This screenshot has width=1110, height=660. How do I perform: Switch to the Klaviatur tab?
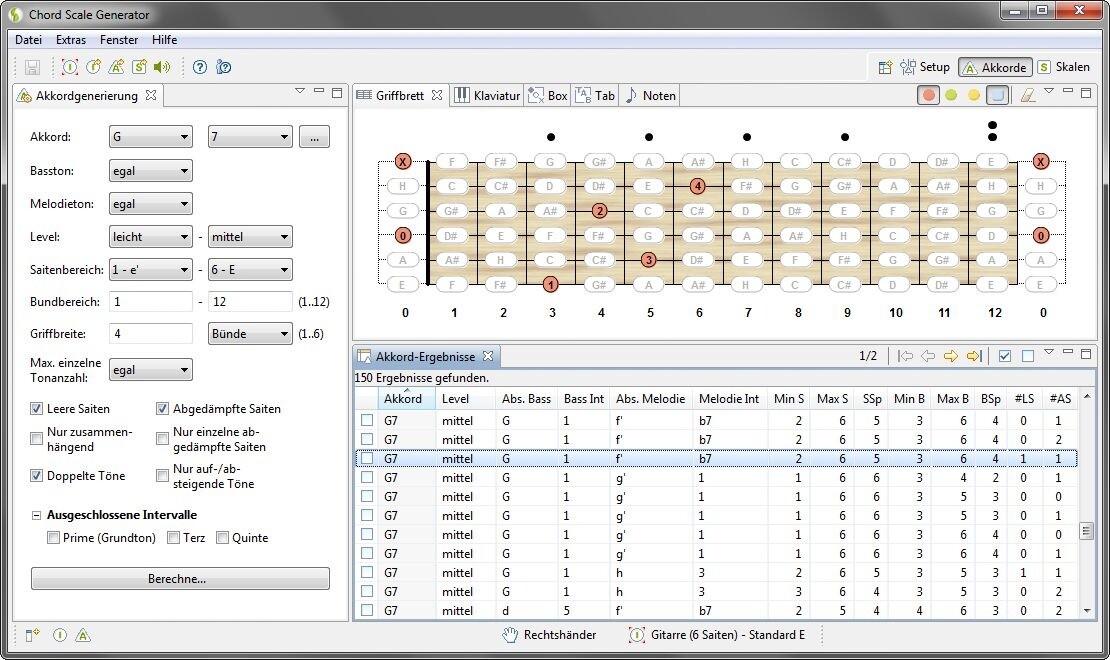(488, 95)
